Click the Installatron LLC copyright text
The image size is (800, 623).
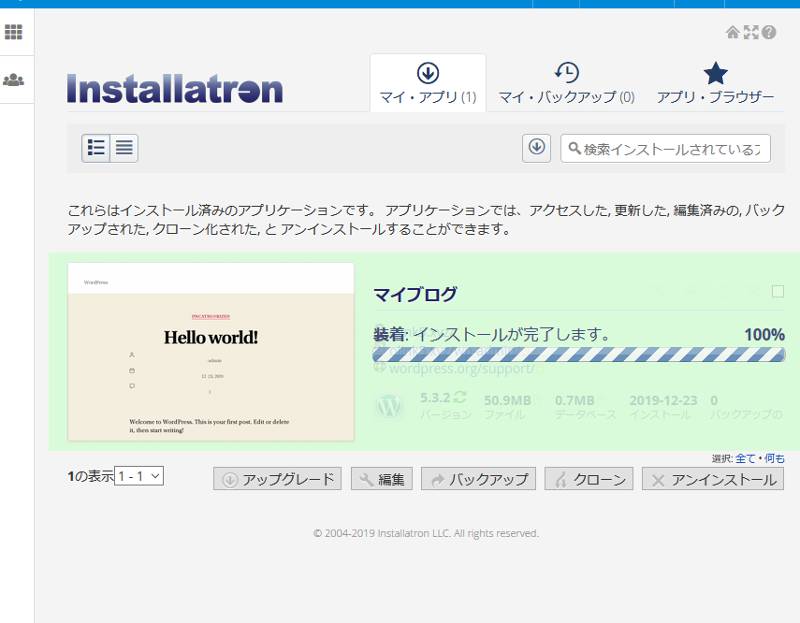pos(426,533)
